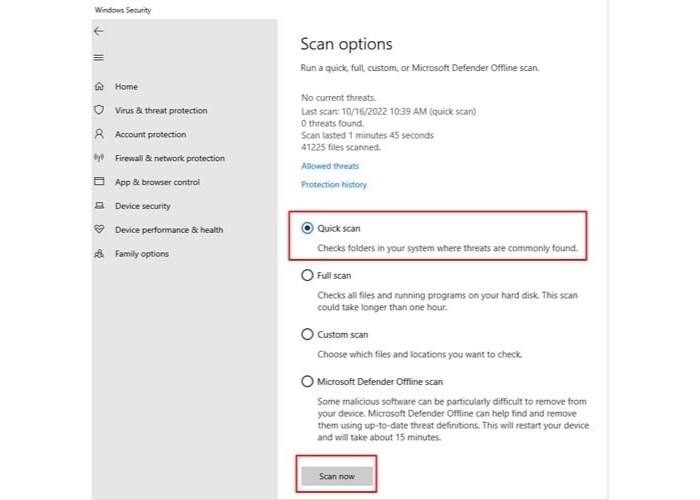Click the Home house icon

99,87
